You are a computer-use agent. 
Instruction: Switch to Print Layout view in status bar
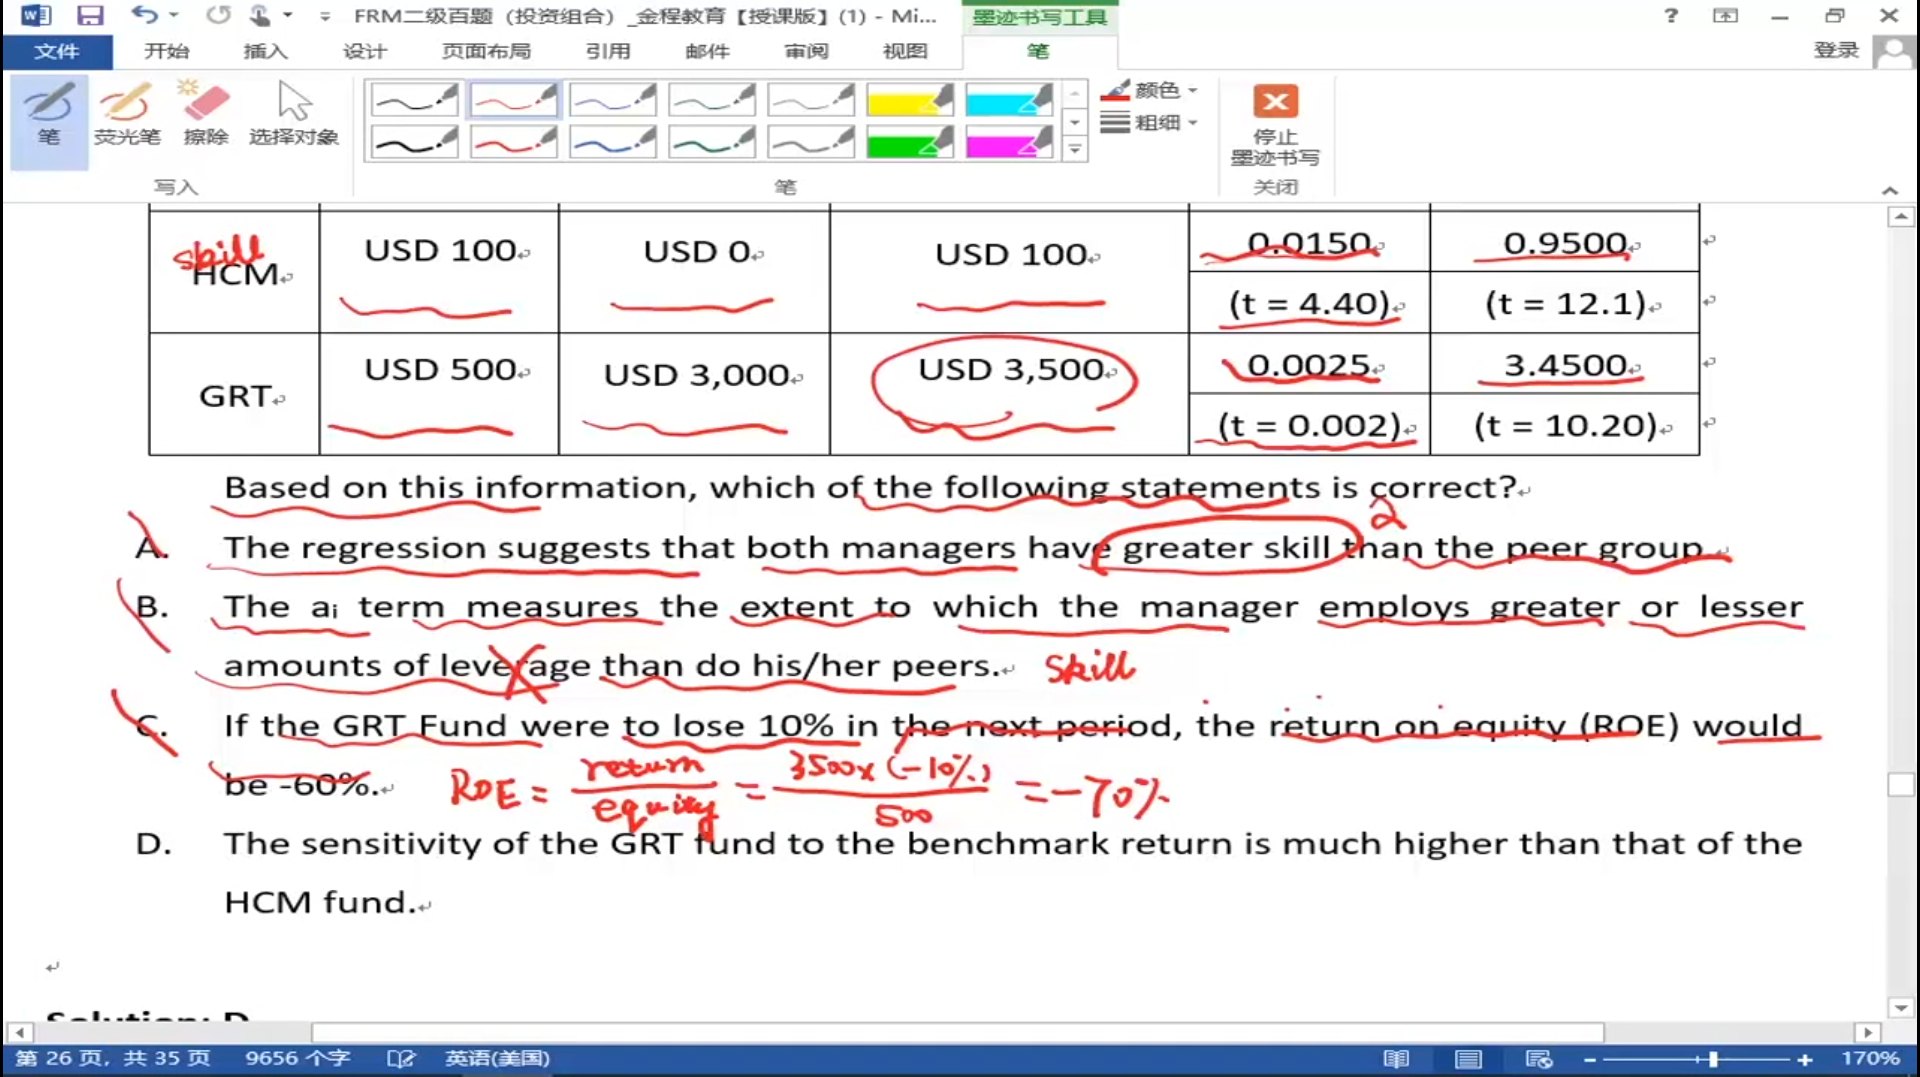(x=1468, y=1059)
